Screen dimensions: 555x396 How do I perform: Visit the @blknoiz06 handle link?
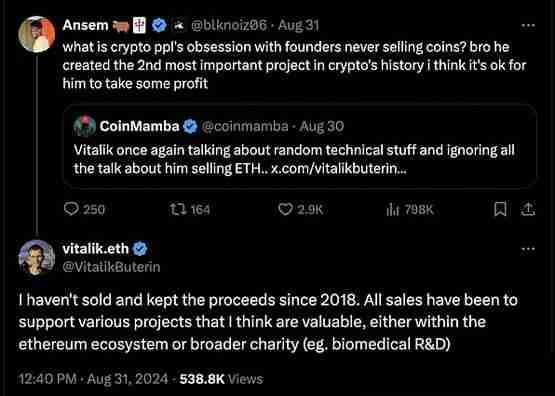click(x=229, y=25)
